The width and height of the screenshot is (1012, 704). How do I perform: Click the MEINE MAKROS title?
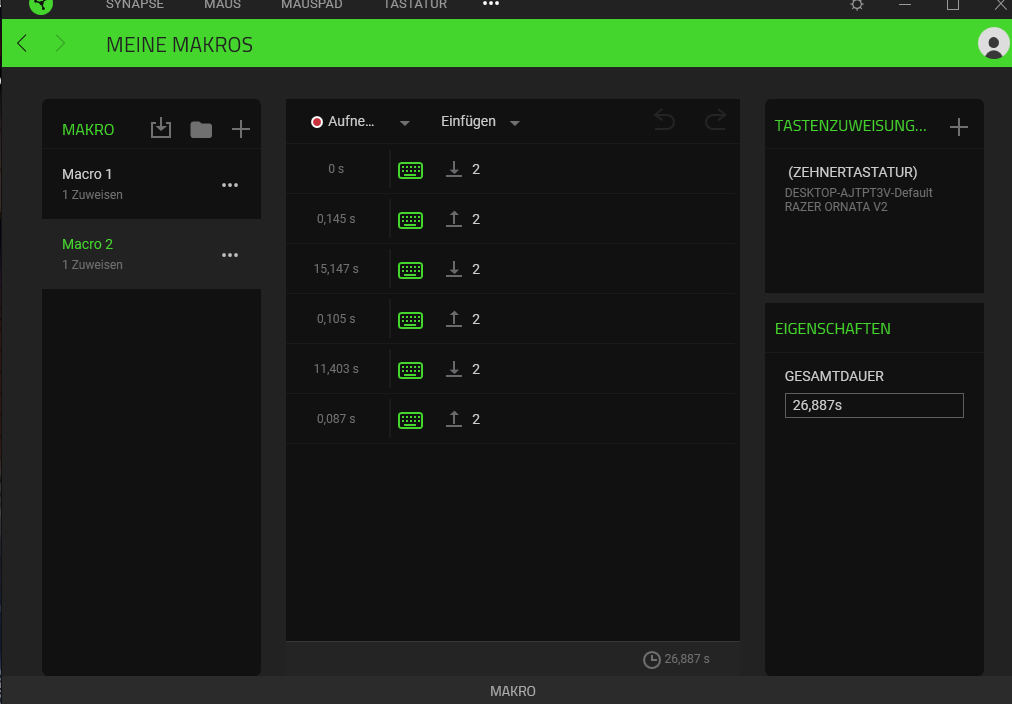pyautogui.click(x=179, y=45)
